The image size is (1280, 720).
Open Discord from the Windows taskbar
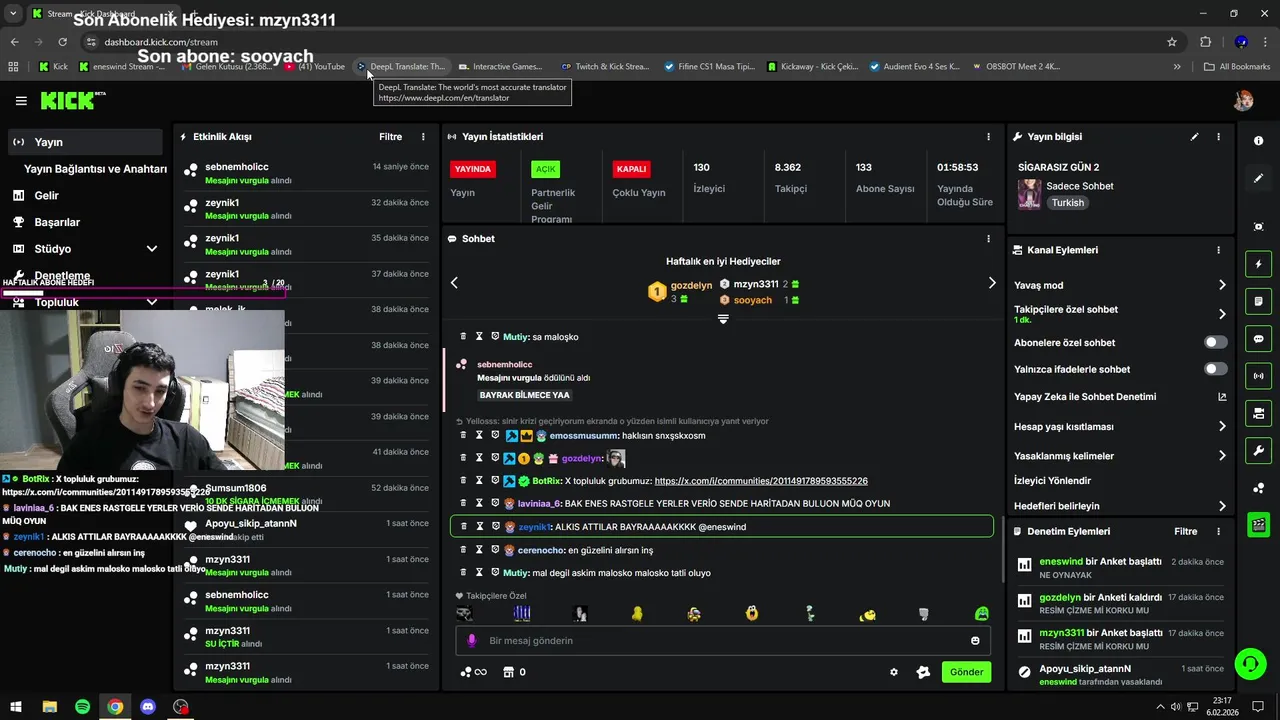pyautogui.click(x=148, y=707)
